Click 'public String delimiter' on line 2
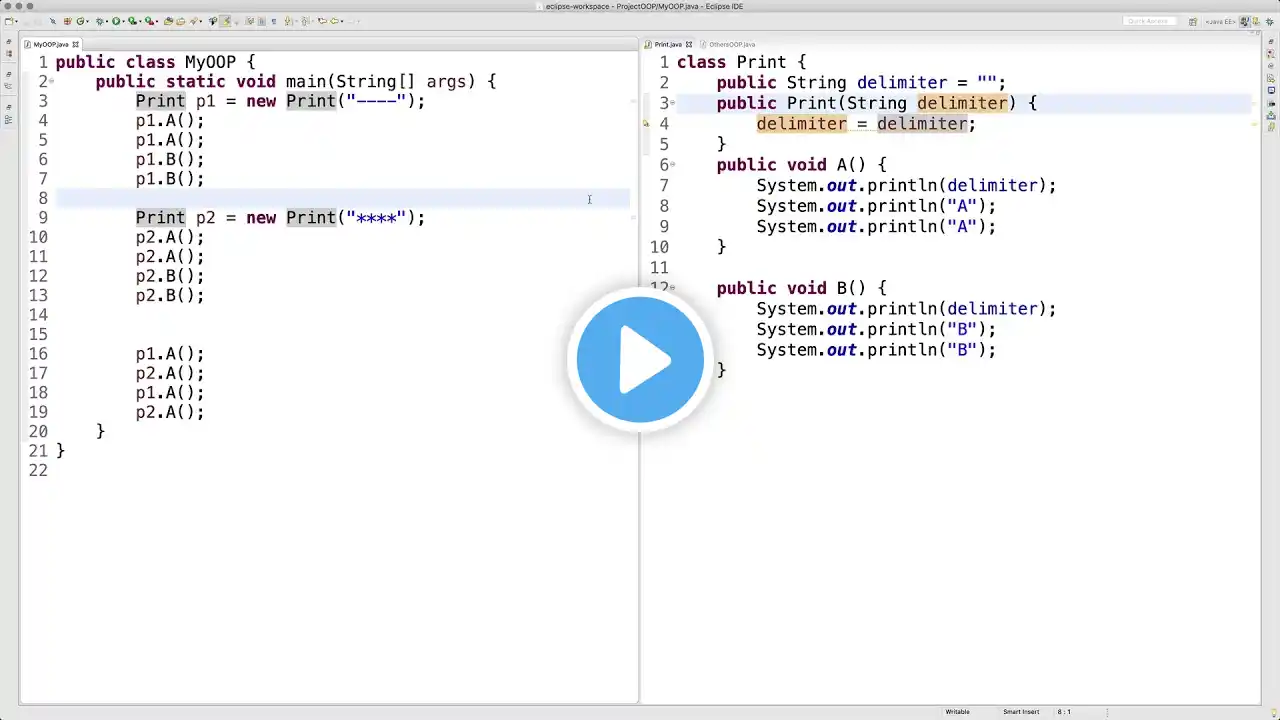This screenshot has width=1280, height=720. 832,83
